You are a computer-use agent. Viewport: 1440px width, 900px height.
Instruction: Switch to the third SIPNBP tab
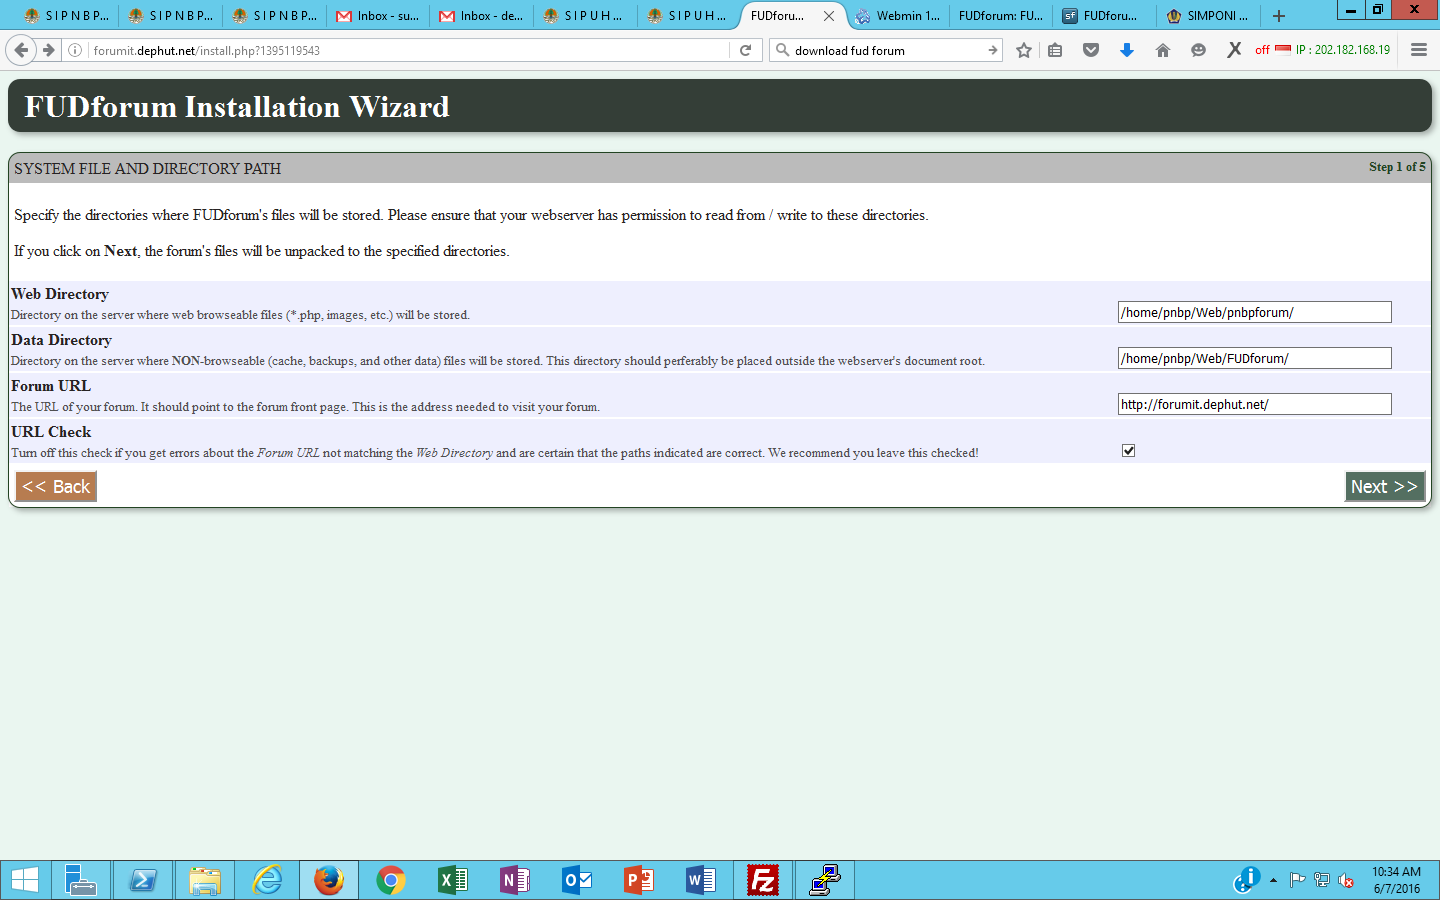pyautogui.click(x=274, y=16)
